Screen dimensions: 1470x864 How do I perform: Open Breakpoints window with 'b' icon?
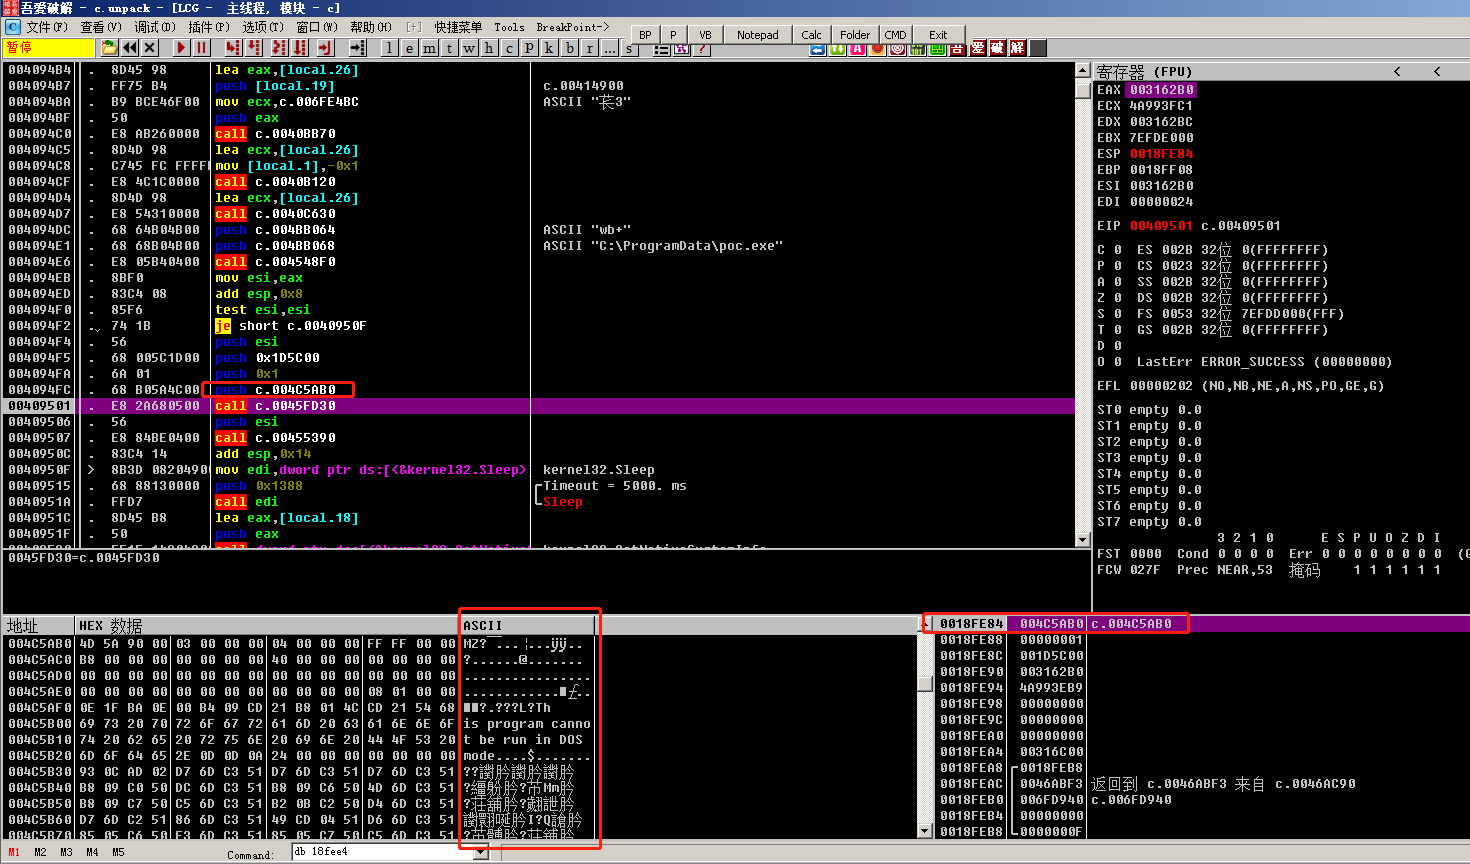tap(569, 47)
